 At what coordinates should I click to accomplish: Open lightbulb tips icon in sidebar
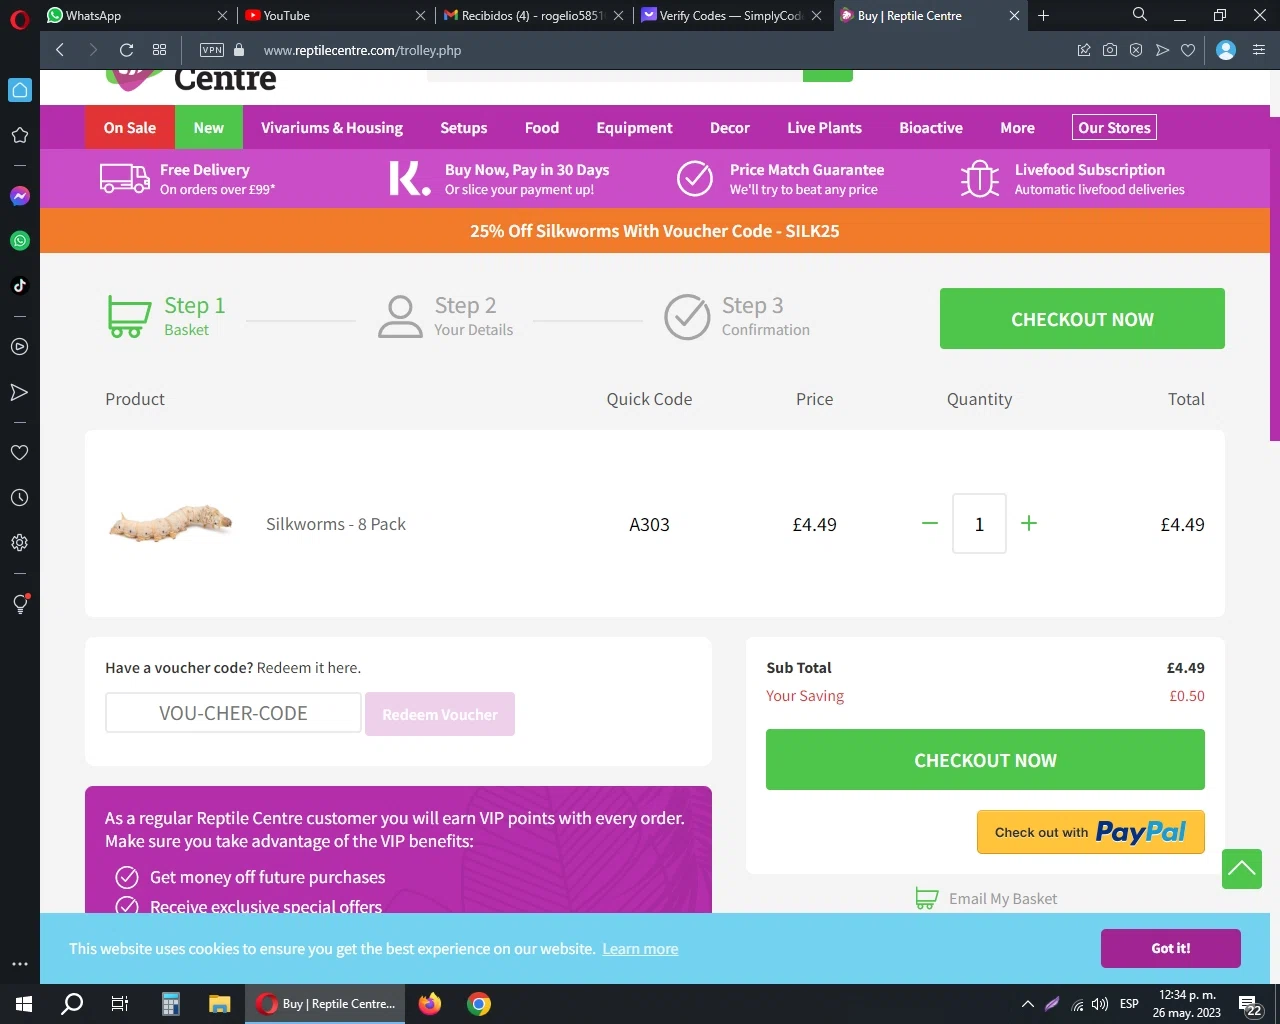pyautogui.click(x=19, y=603)
